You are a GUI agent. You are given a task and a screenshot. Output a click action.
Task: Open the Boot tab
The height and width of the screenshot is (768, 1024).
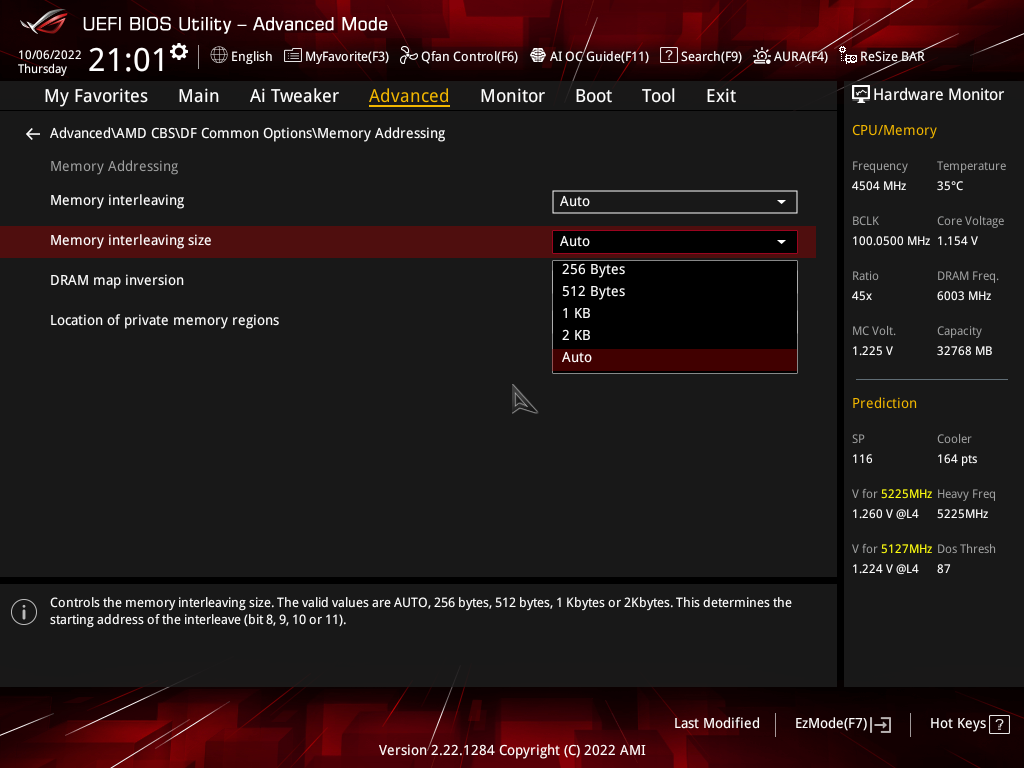click(593, 96)
